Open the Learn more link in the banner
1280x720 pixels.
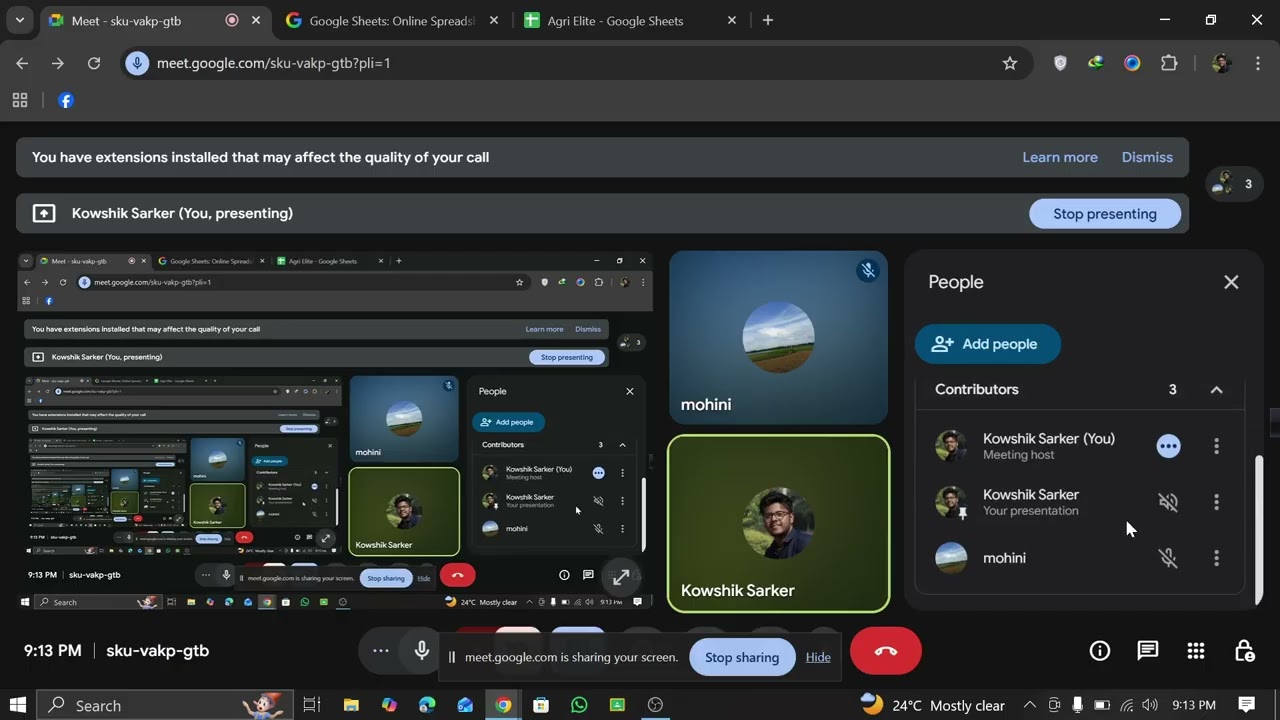pos(1060,157)
